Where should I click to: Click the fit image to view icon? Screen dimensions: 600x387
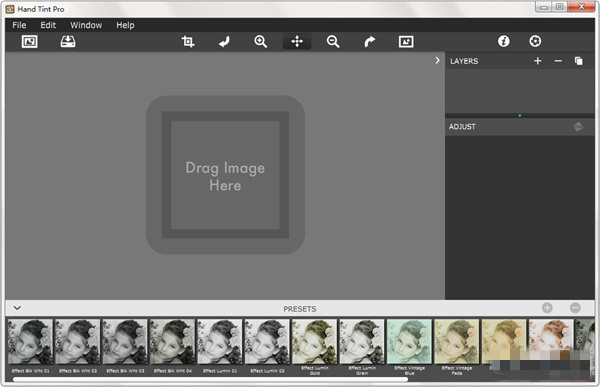click(x=406, y=41)
